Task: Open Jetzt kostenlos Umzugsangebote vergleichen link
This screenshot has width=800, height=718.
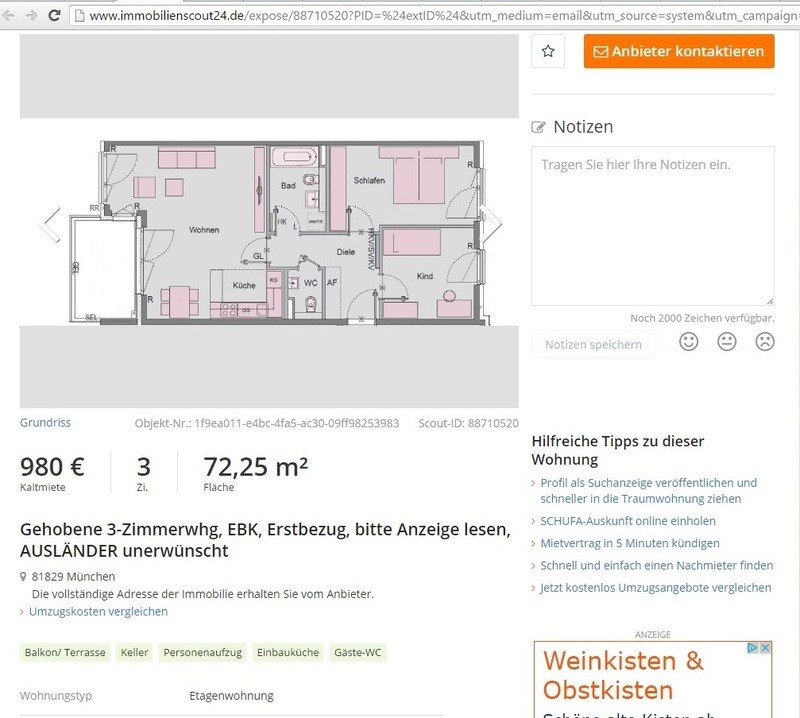Action: pos(655,588)
